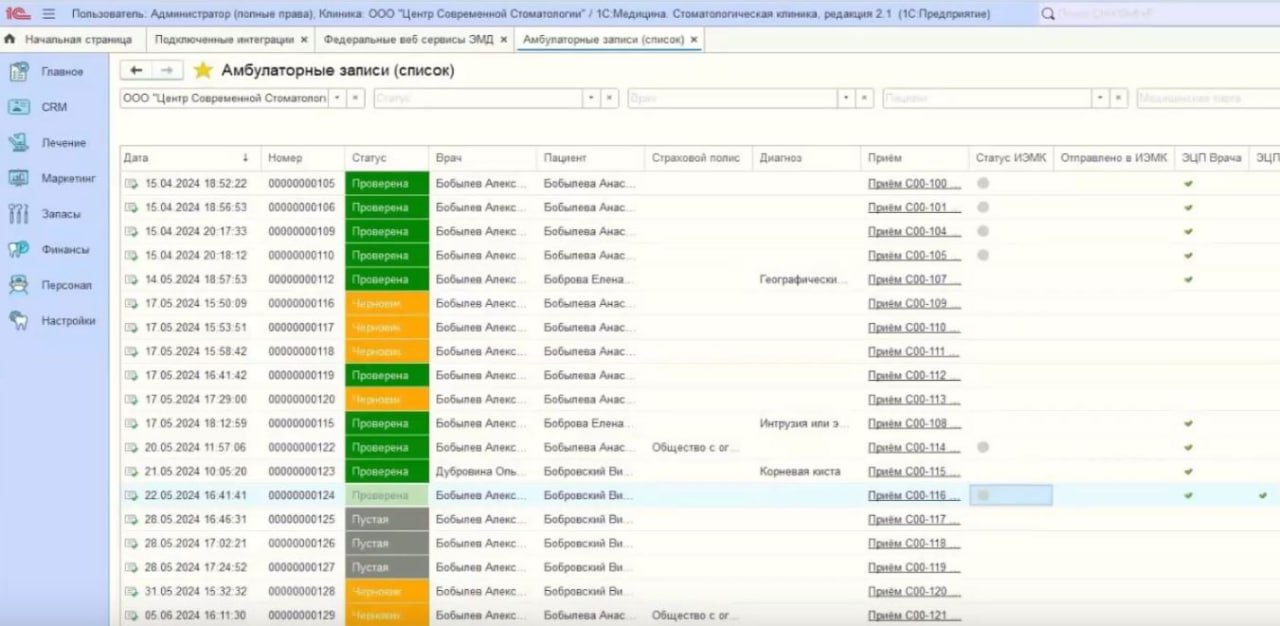Expand the Статус filter dropdown

coord(592,98)
